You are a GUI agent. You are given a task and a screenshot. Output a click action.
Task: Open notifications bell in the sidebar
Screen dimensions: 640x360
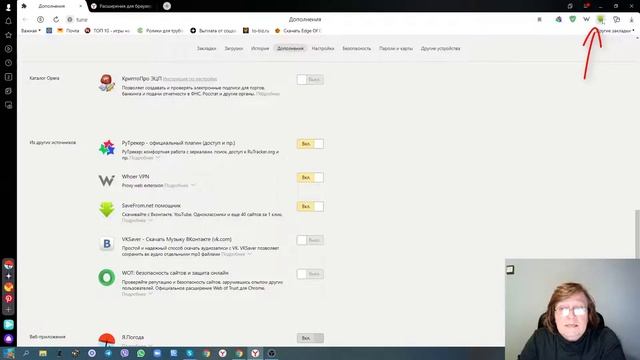pyautogui.click(x=8, y=21)
